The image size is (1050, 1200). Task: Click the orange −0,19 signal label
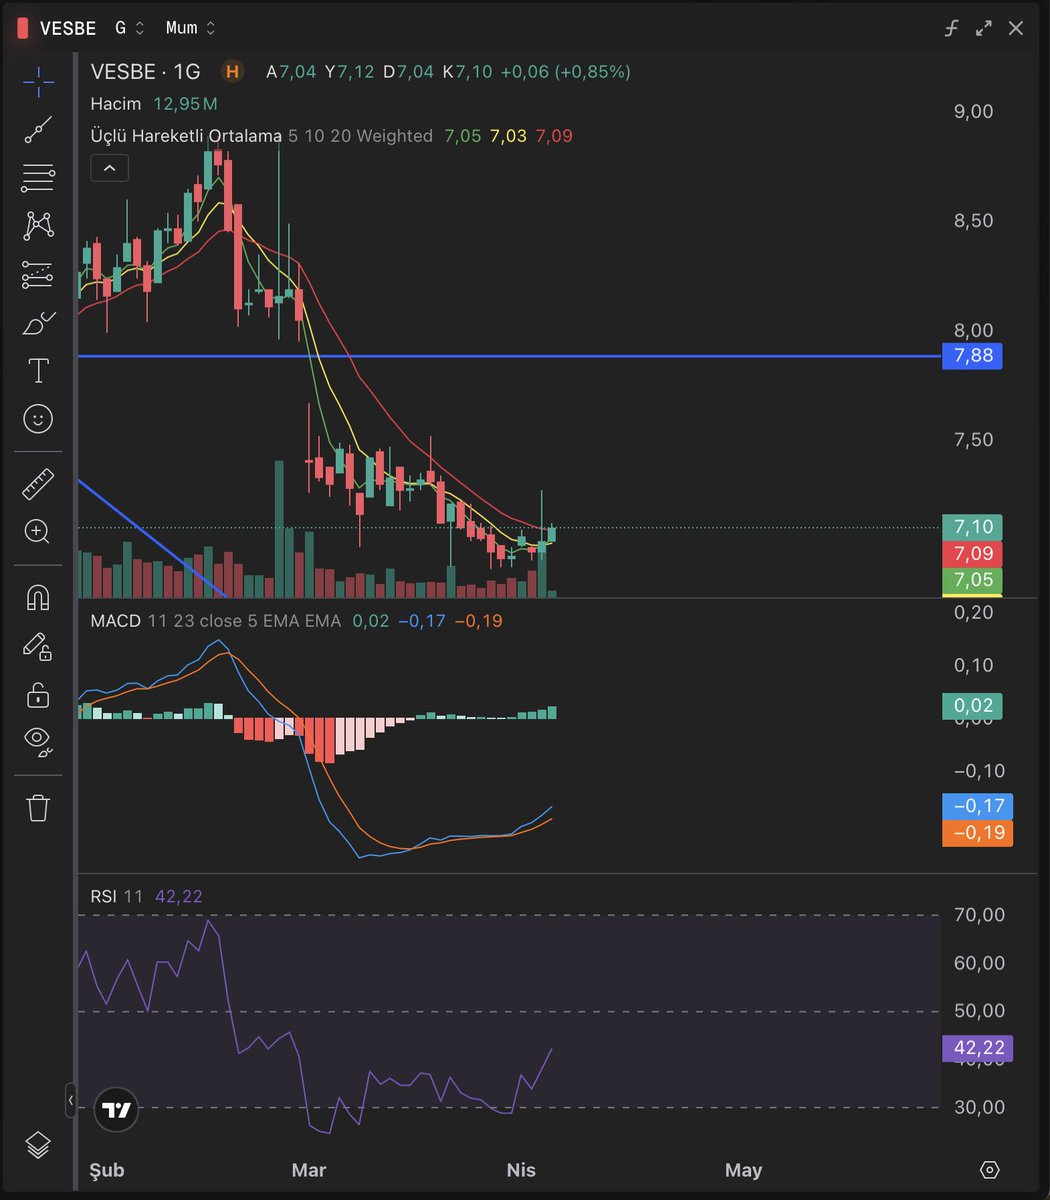pos(978,833)
